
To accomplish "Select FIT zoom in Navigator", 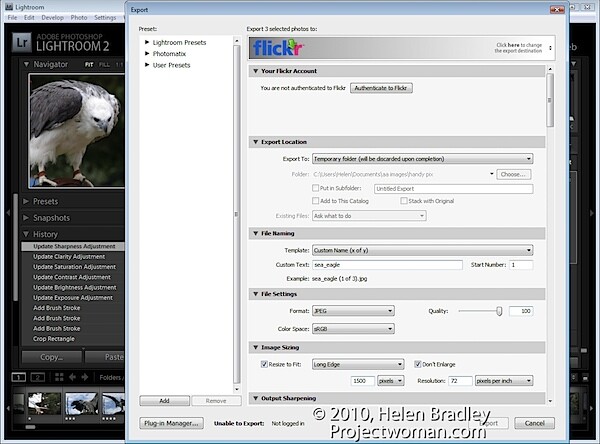I will pyautogui.click(x=89, y=65).
